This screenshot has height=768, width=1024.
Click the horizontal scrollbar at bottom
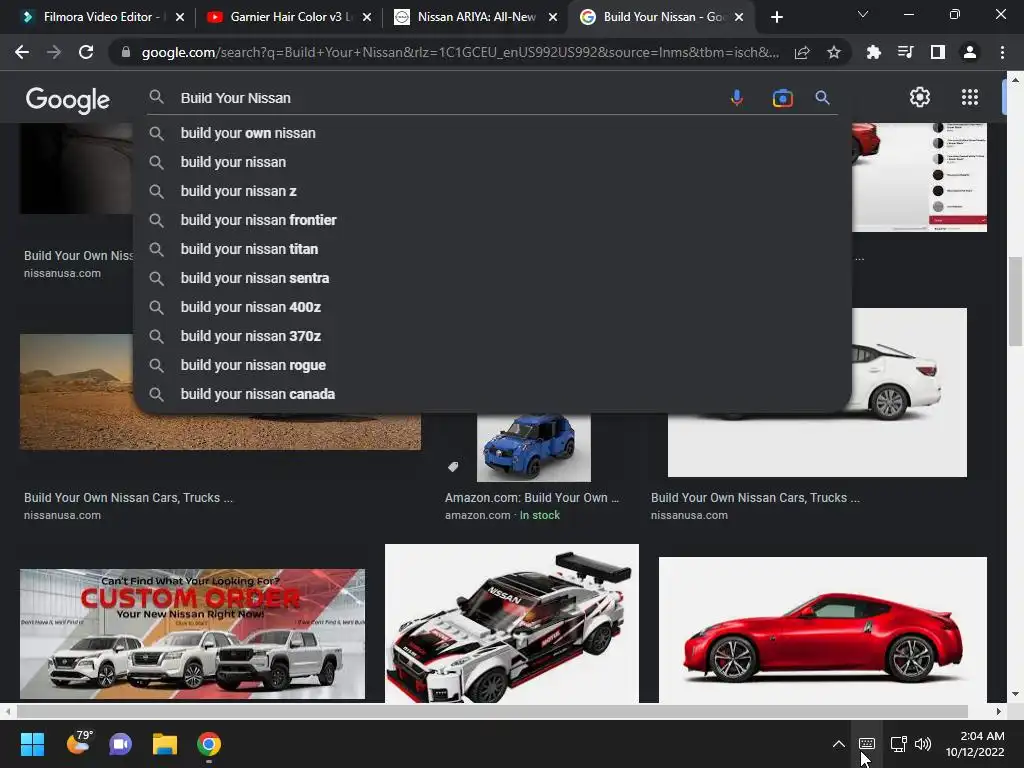point(492,711)
